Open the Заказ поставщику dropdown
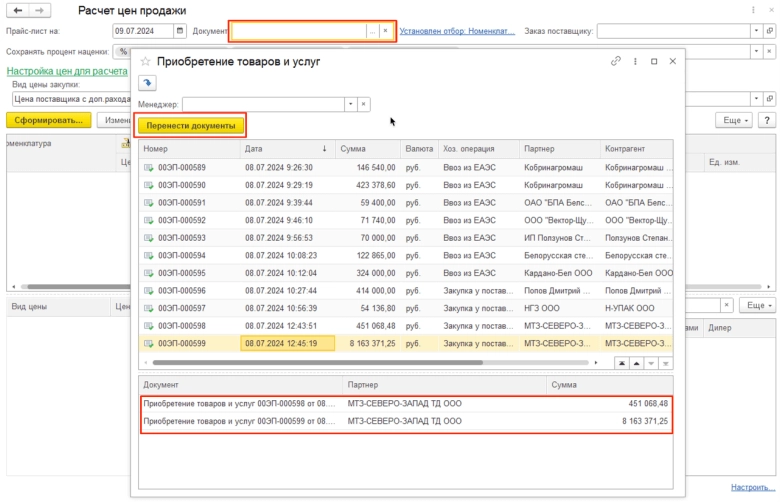 pos(757,31)
